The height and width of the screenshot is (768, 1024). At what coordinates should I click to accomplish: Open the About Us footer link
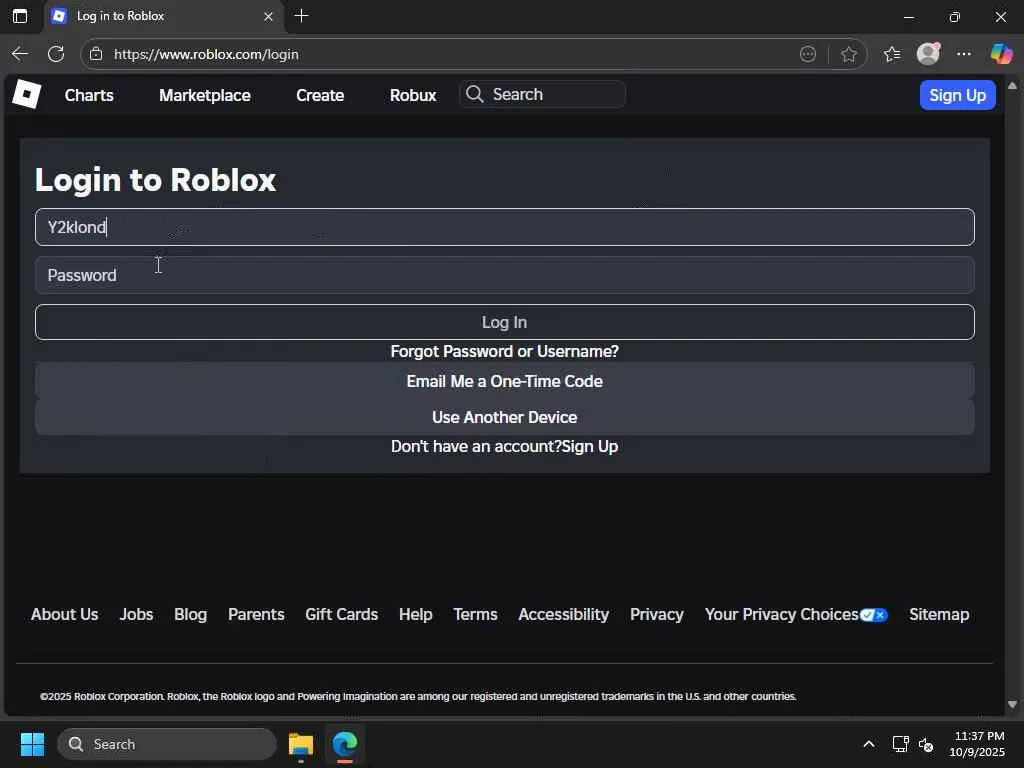(65, 615)
